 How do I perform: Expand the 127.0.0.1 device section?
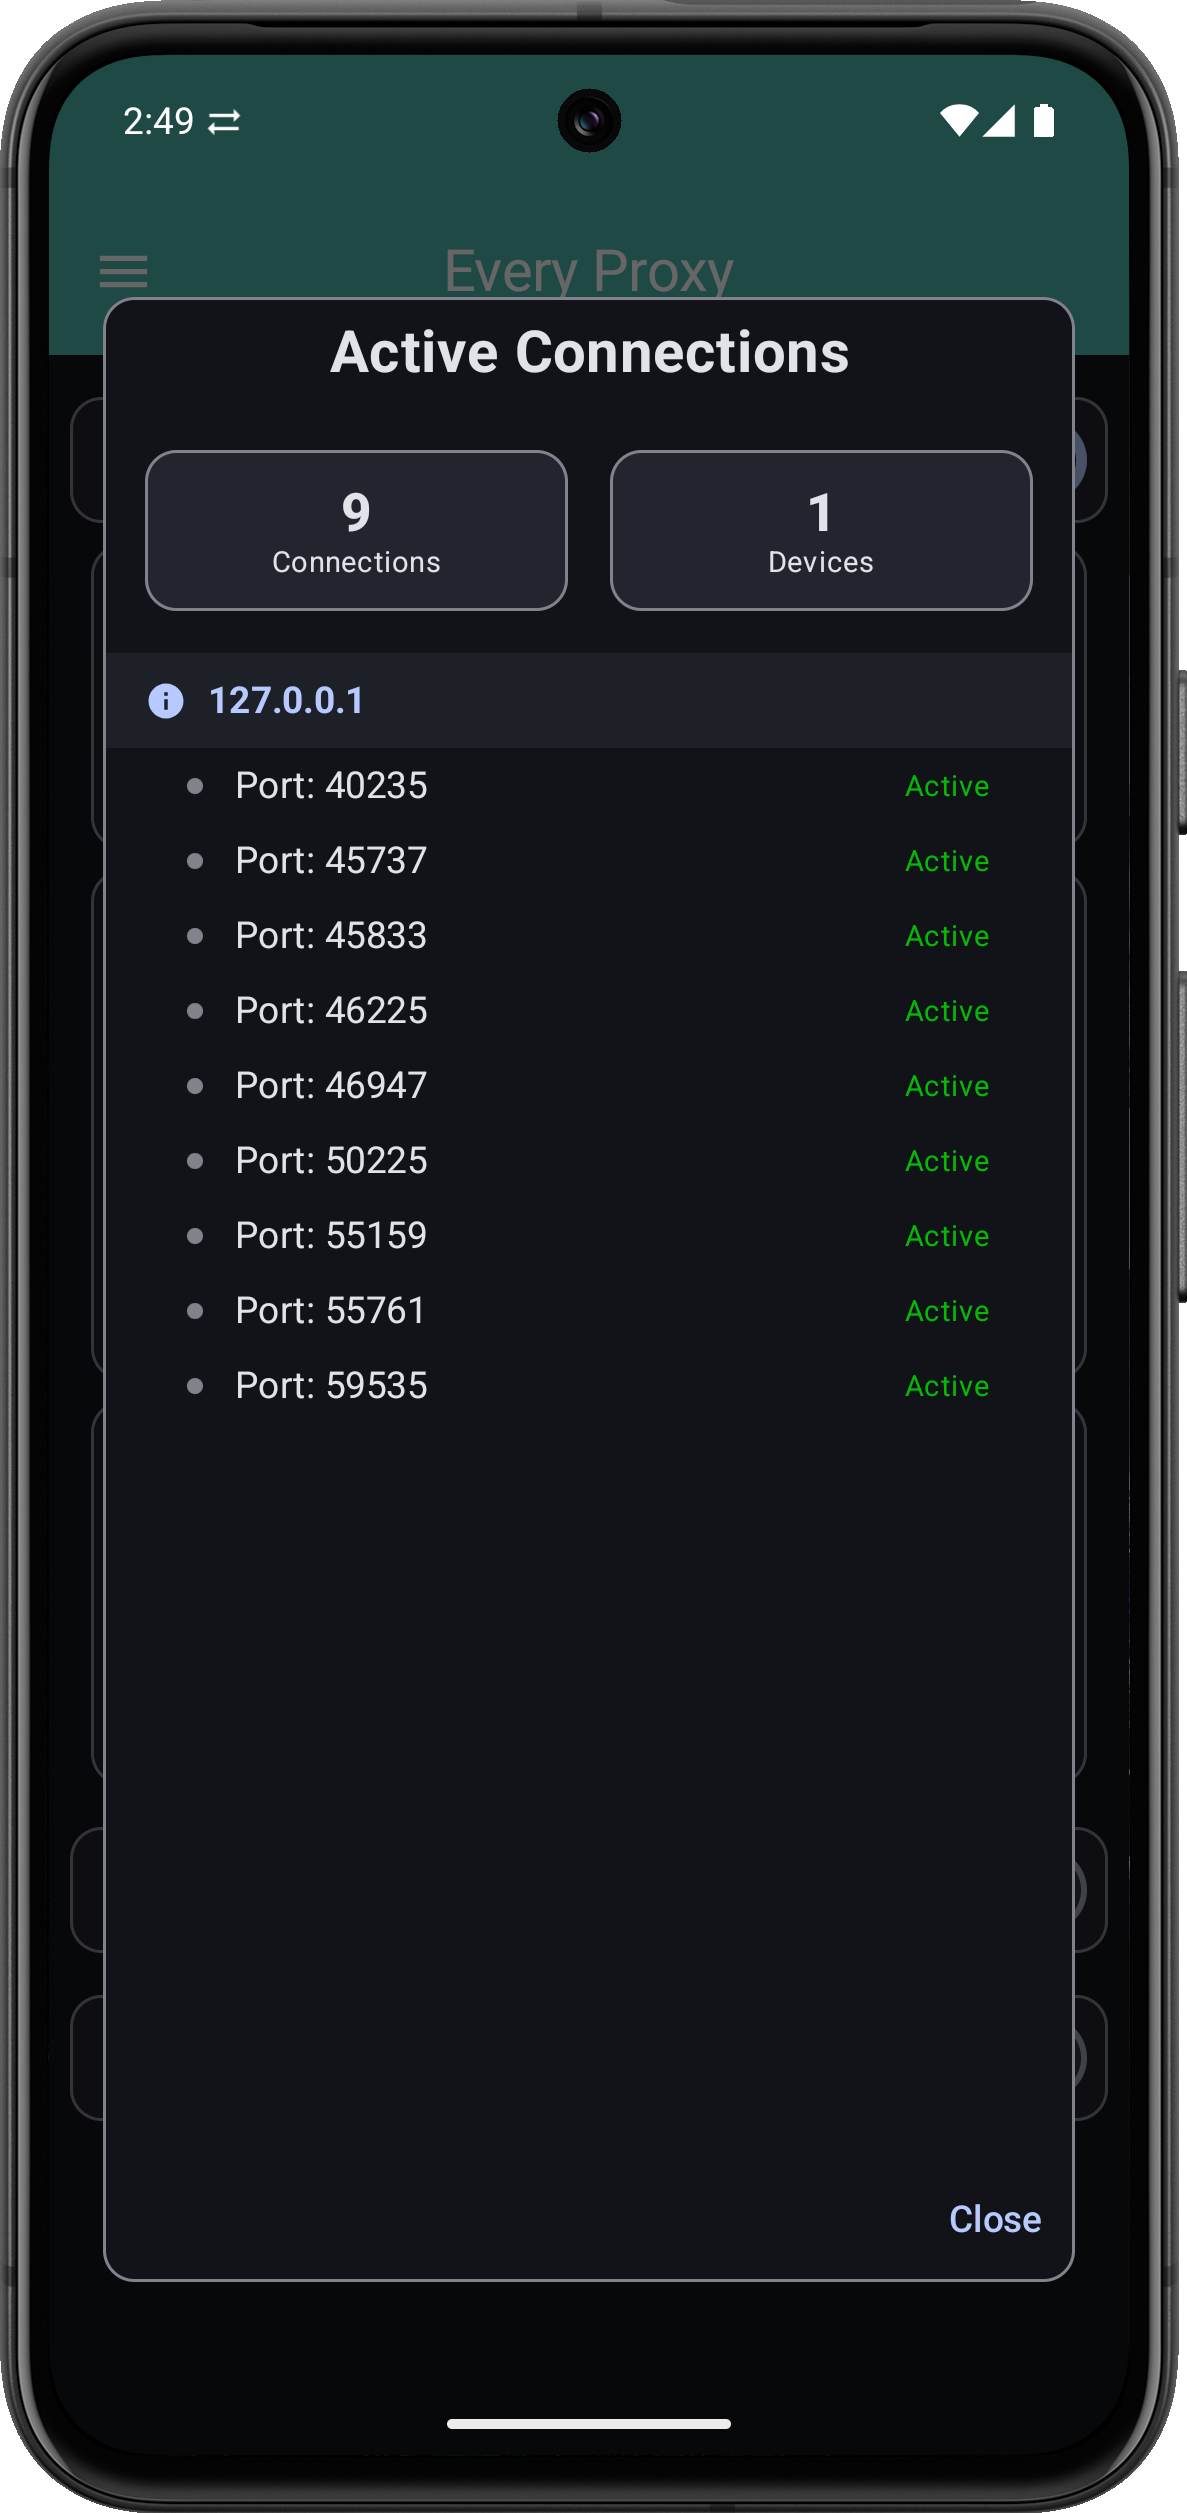coord(286,700)
